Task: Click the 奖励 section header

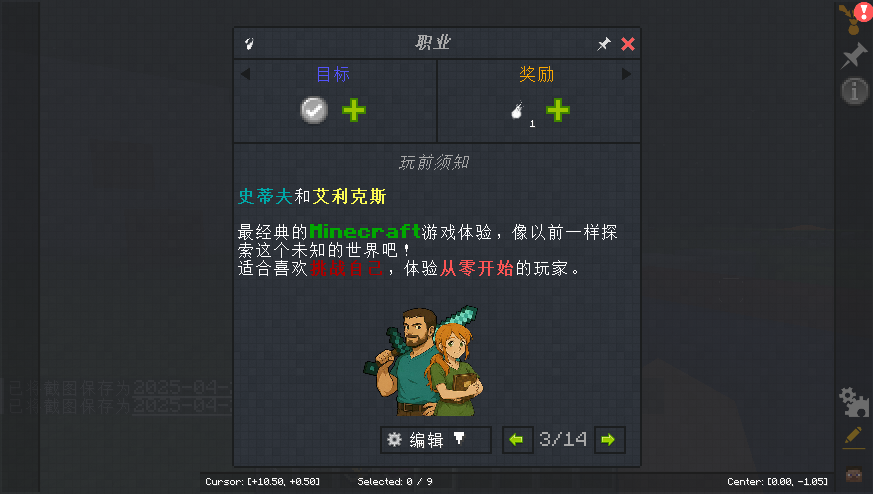Action: click(537, 74)
